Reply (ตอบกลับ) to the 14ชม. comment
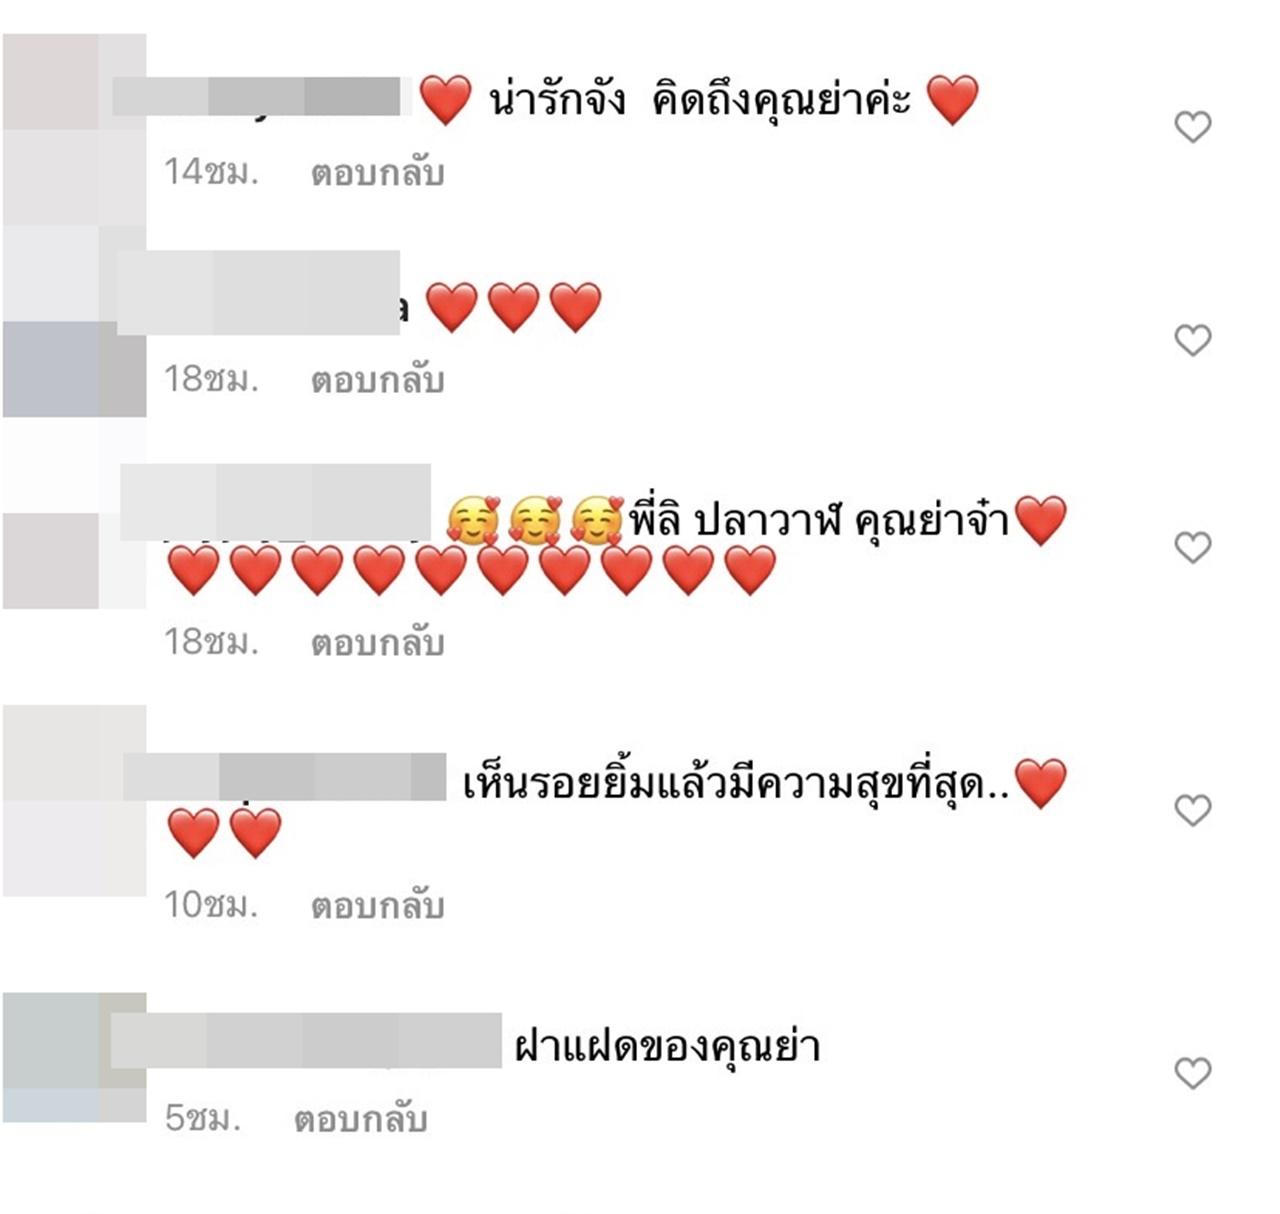1280x1214 pixels. click(377, 173)
